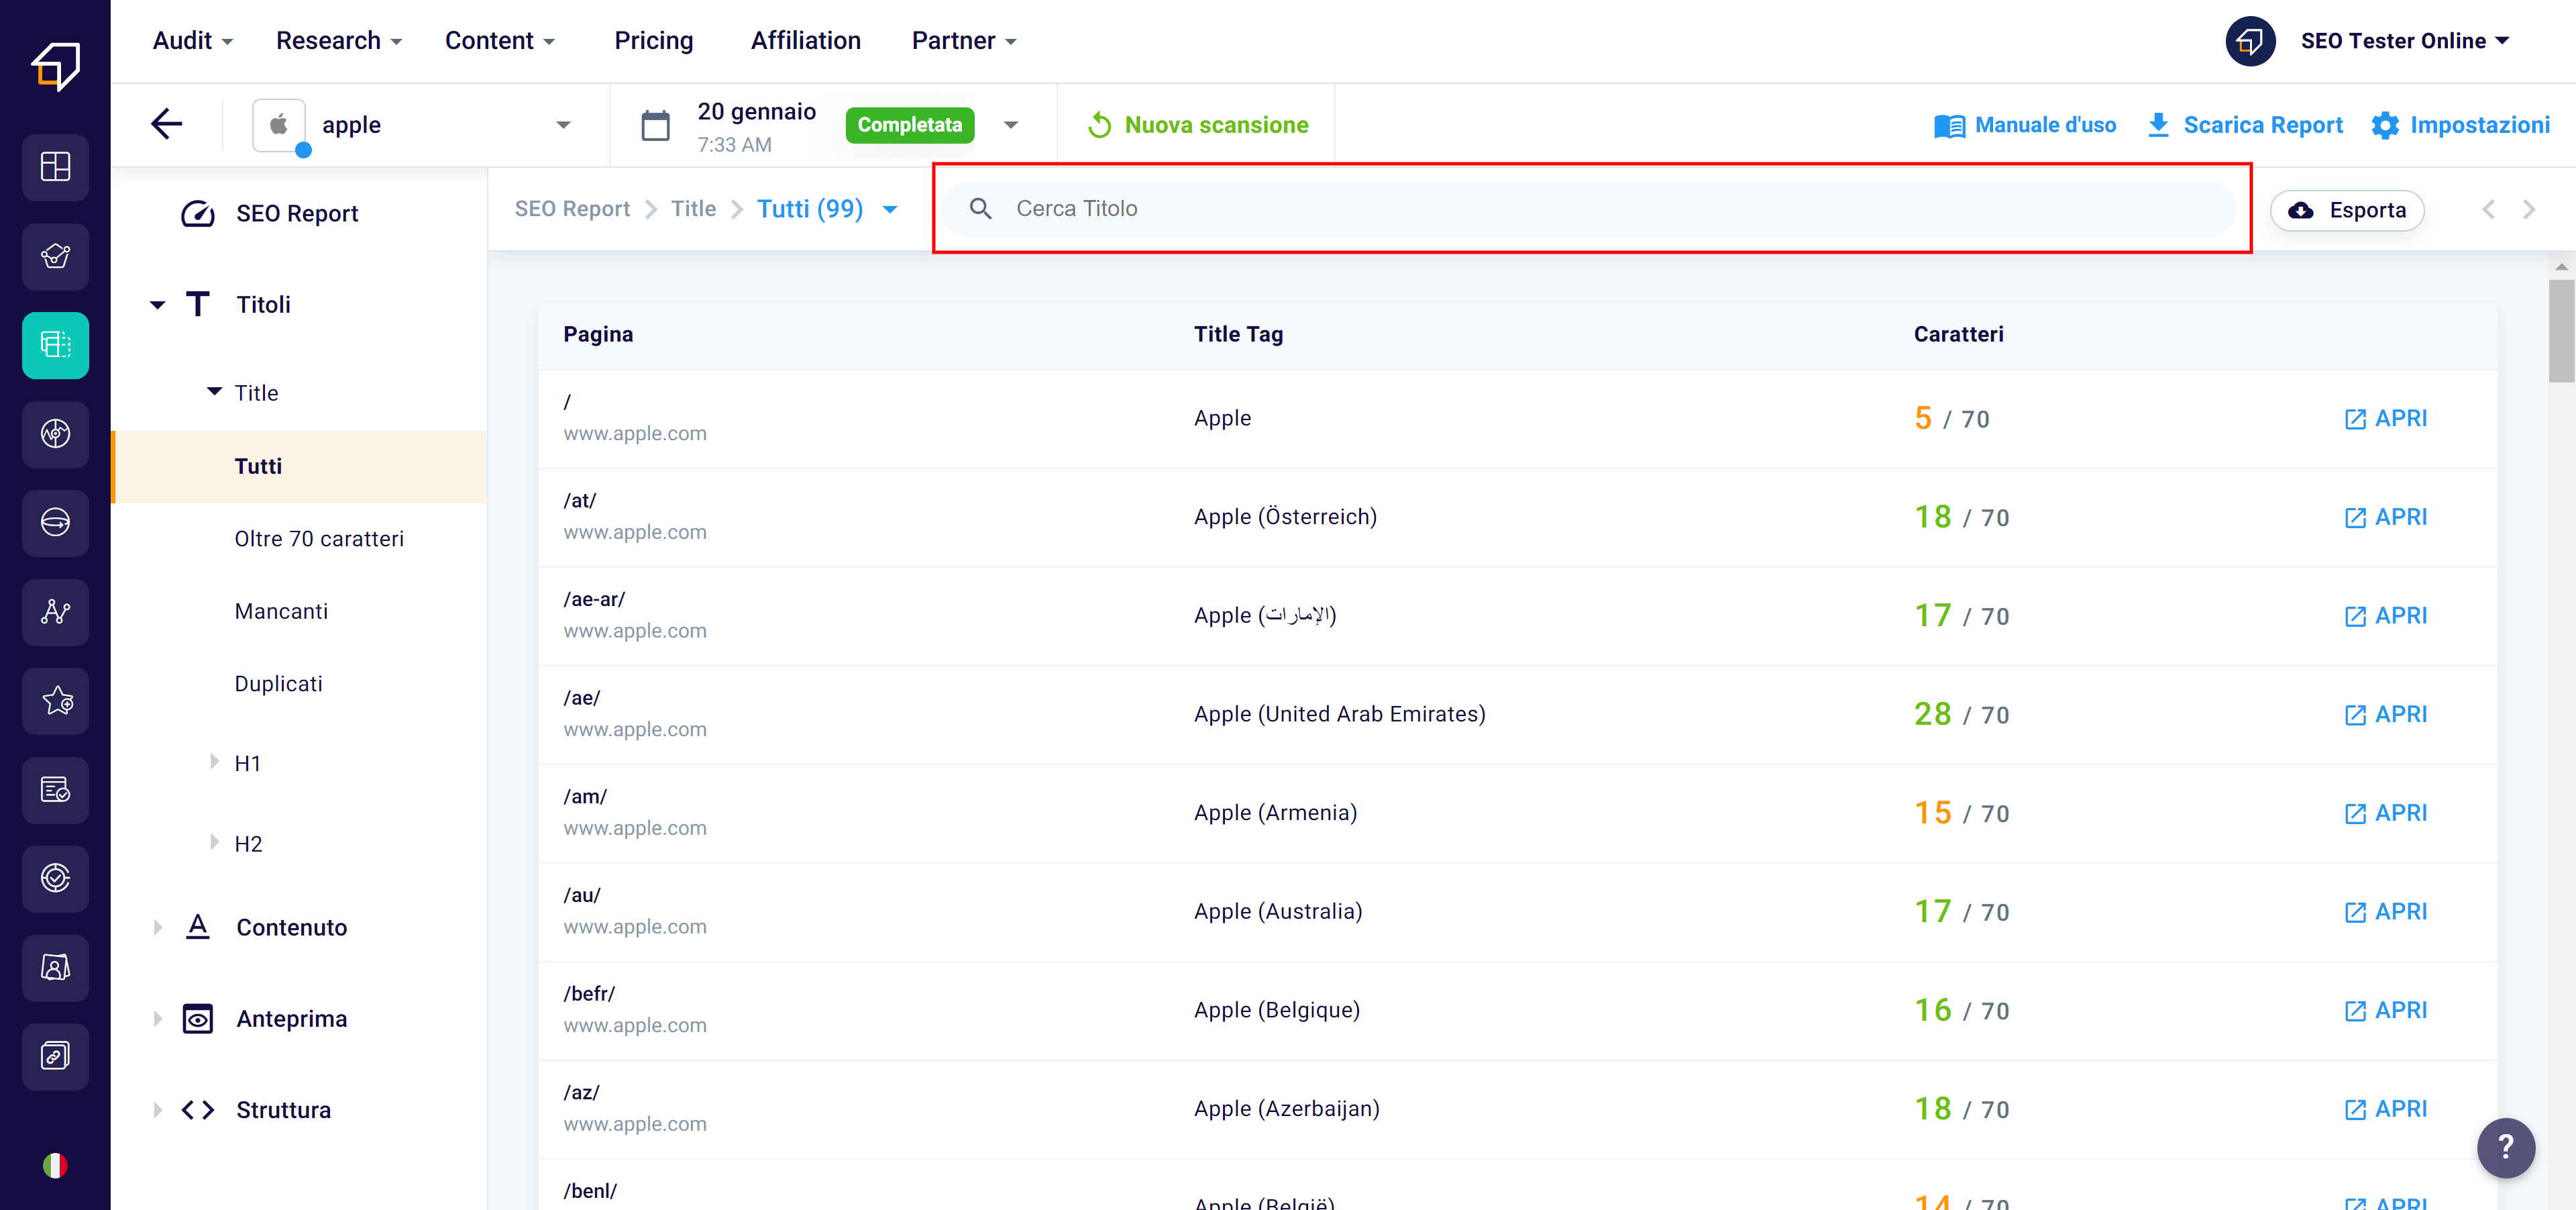Image resolution: width=2576 pixels, height=1210 pixels.
Task: Open the Research dropdown menu
Action: pos(339,41)
